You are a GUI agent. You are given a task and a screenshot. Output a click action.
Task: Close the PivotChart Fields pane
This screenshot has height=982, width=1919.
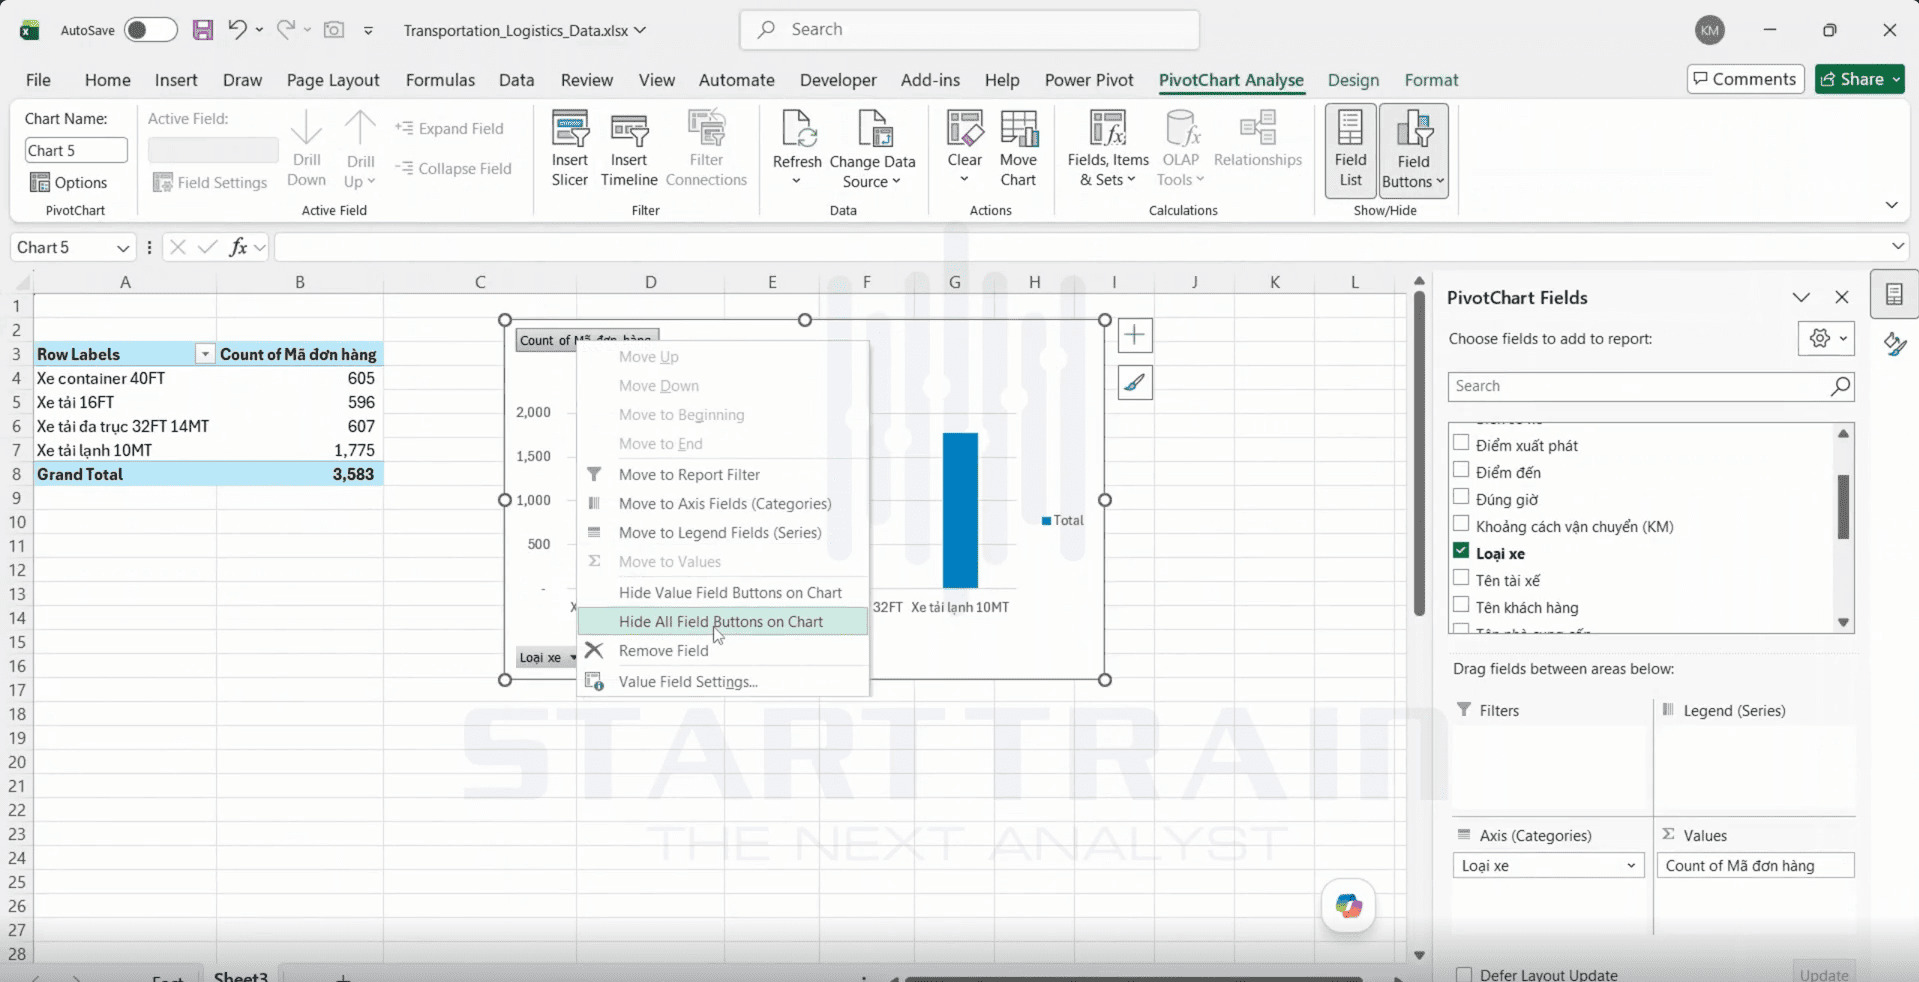point(1842,297)
